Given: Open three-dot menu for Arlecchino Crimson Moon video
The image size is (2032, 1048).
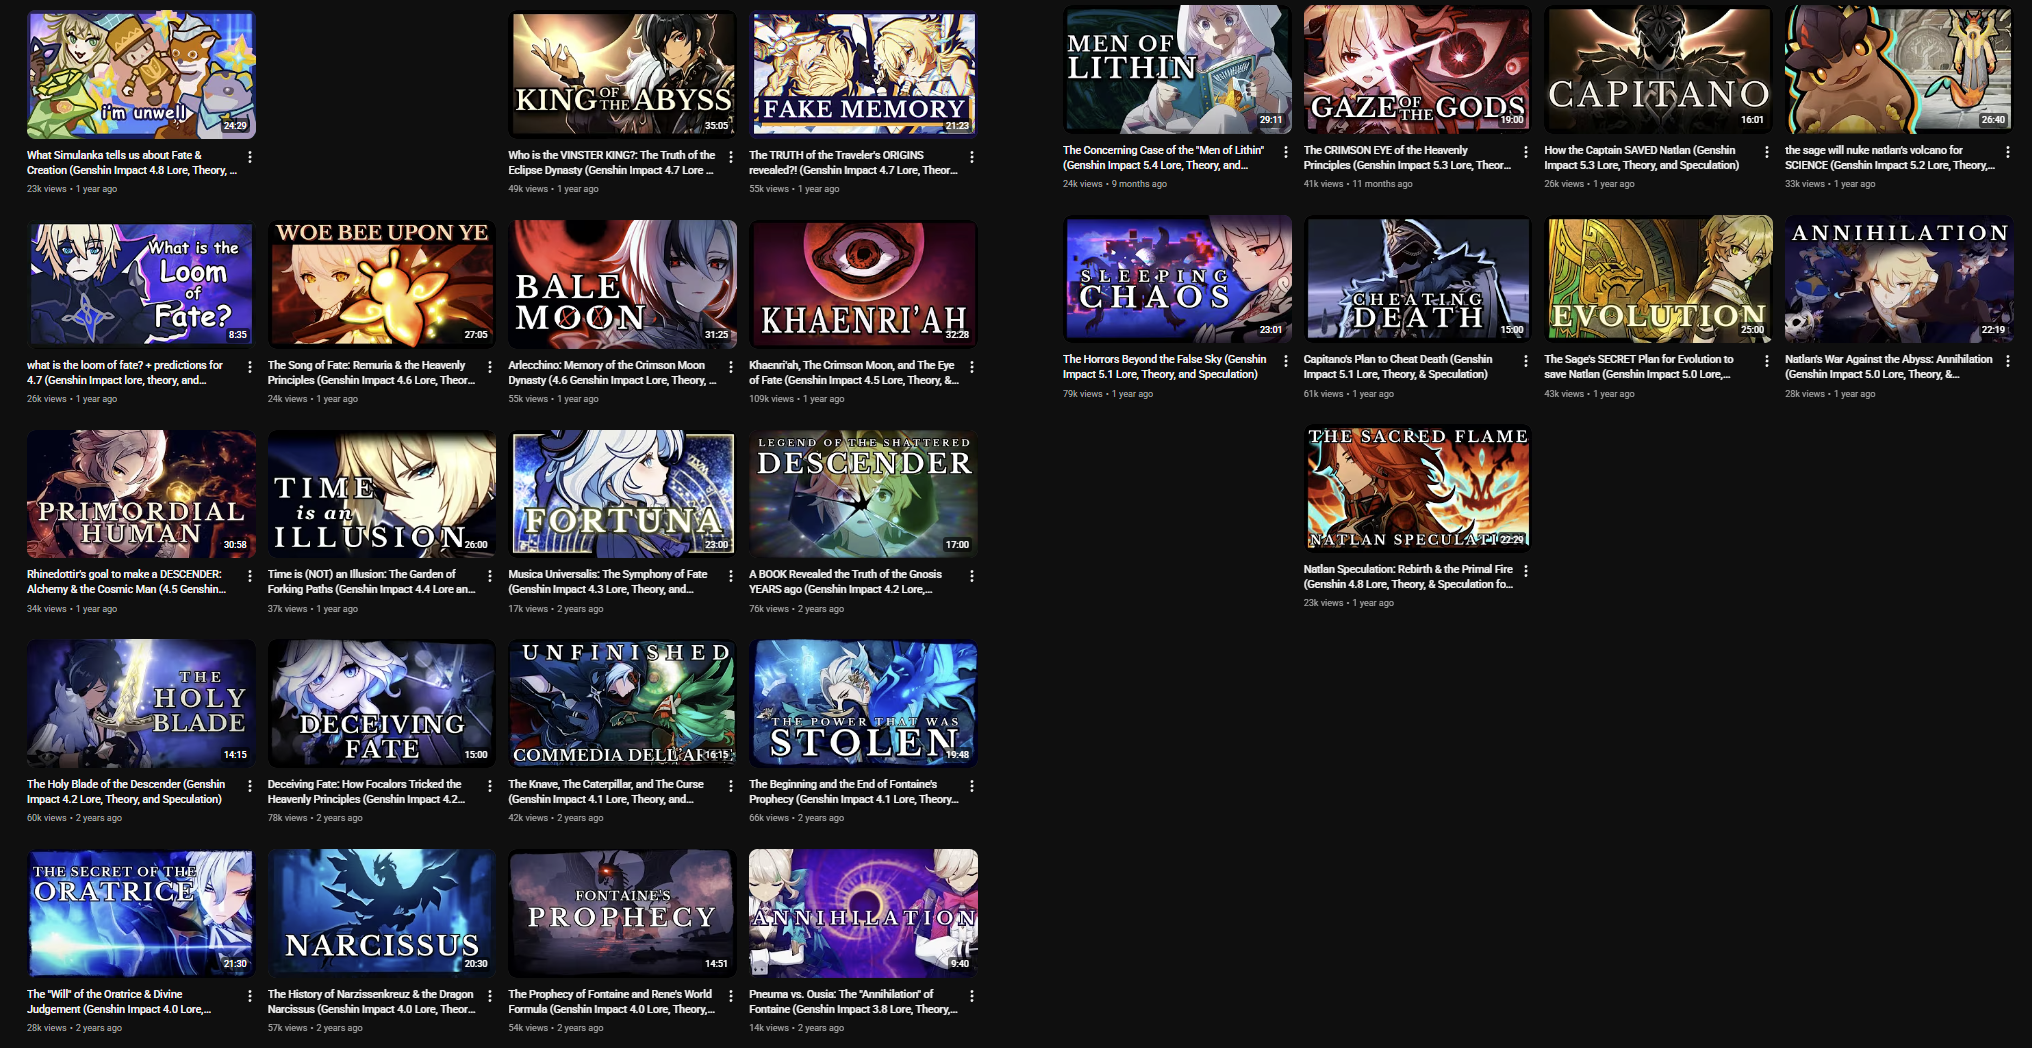Looking at the screenshot, I should tap(731, 367).
